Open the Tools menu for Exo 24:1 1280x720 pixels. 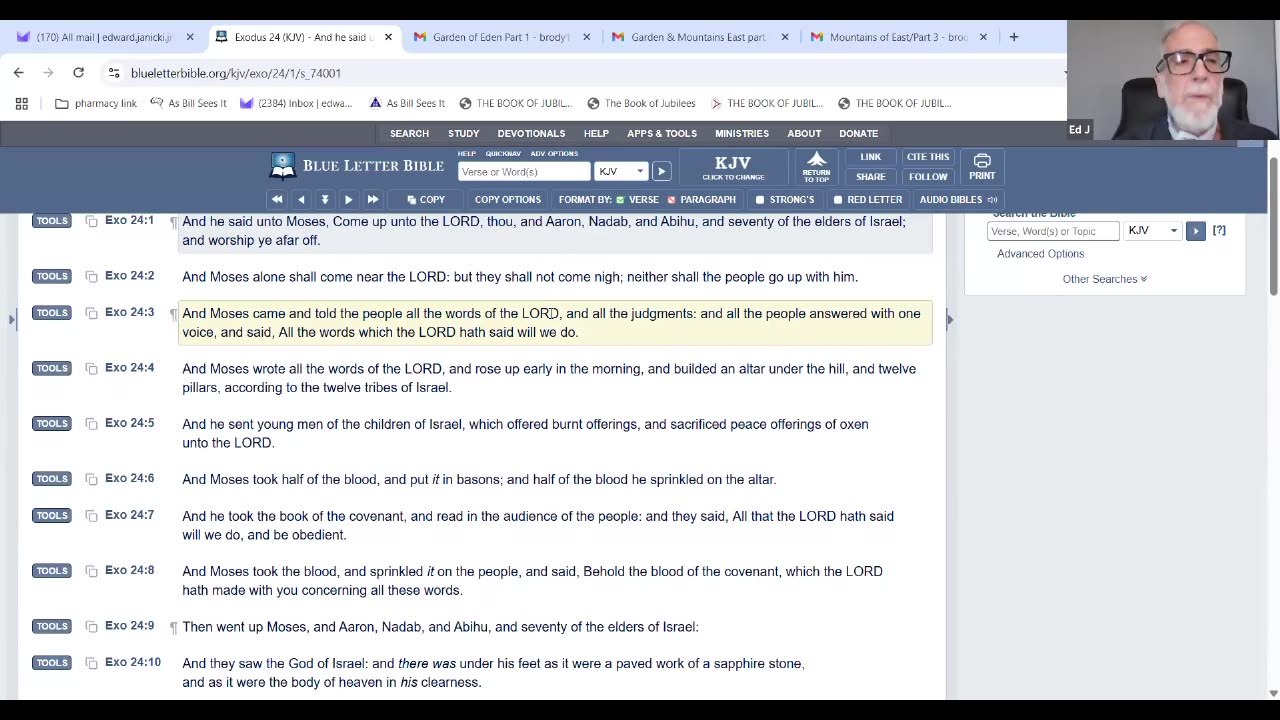pyautogui.click(x=51, y=221)
